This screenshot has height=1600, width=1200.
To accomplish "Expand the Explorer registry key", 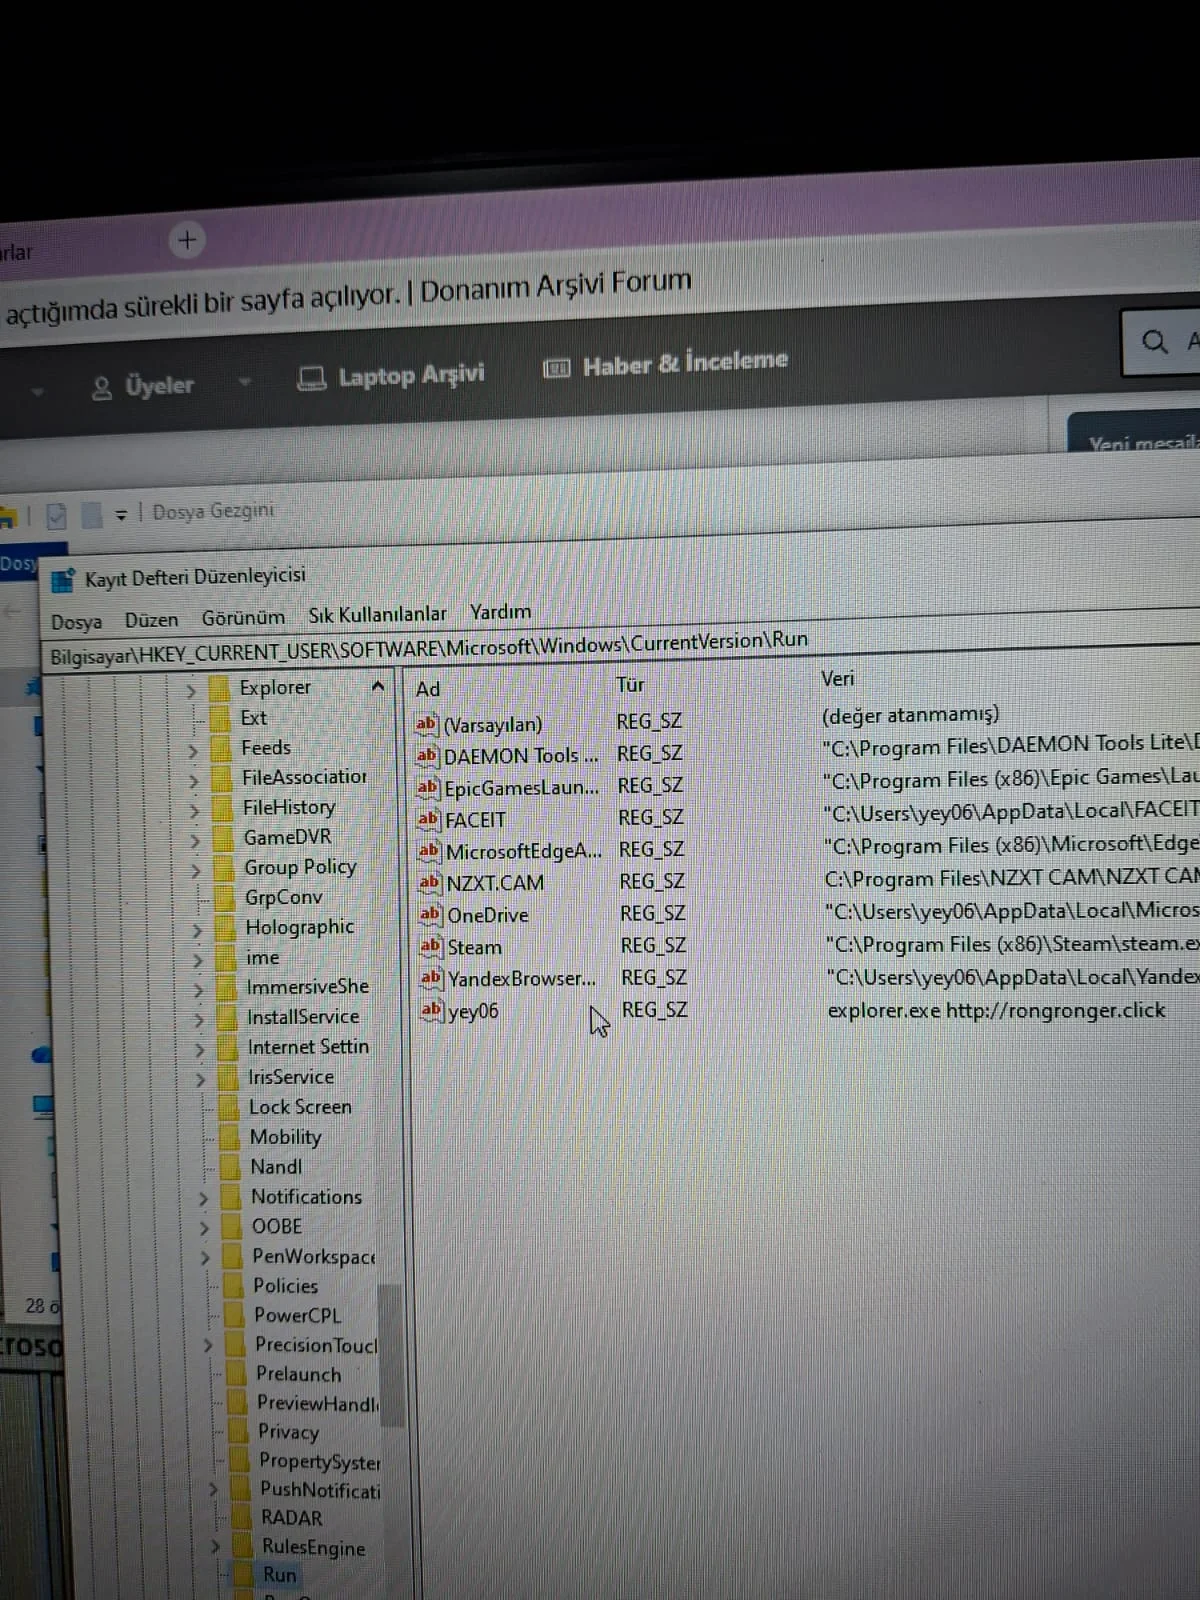I will 191,690.
